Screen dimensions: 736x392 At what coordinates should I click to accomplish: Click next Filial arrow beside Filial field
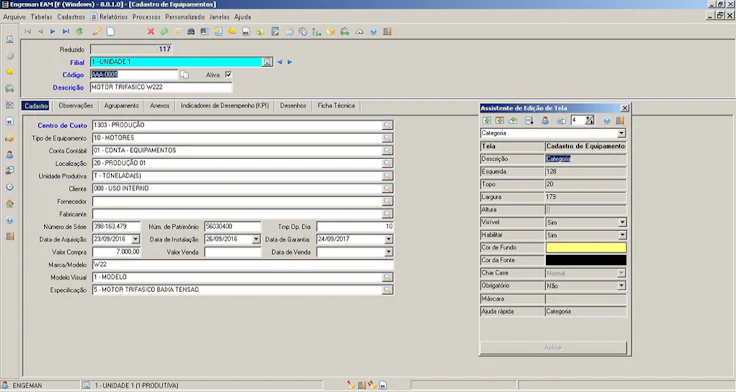pyautogui.click(x=290, y=62)
